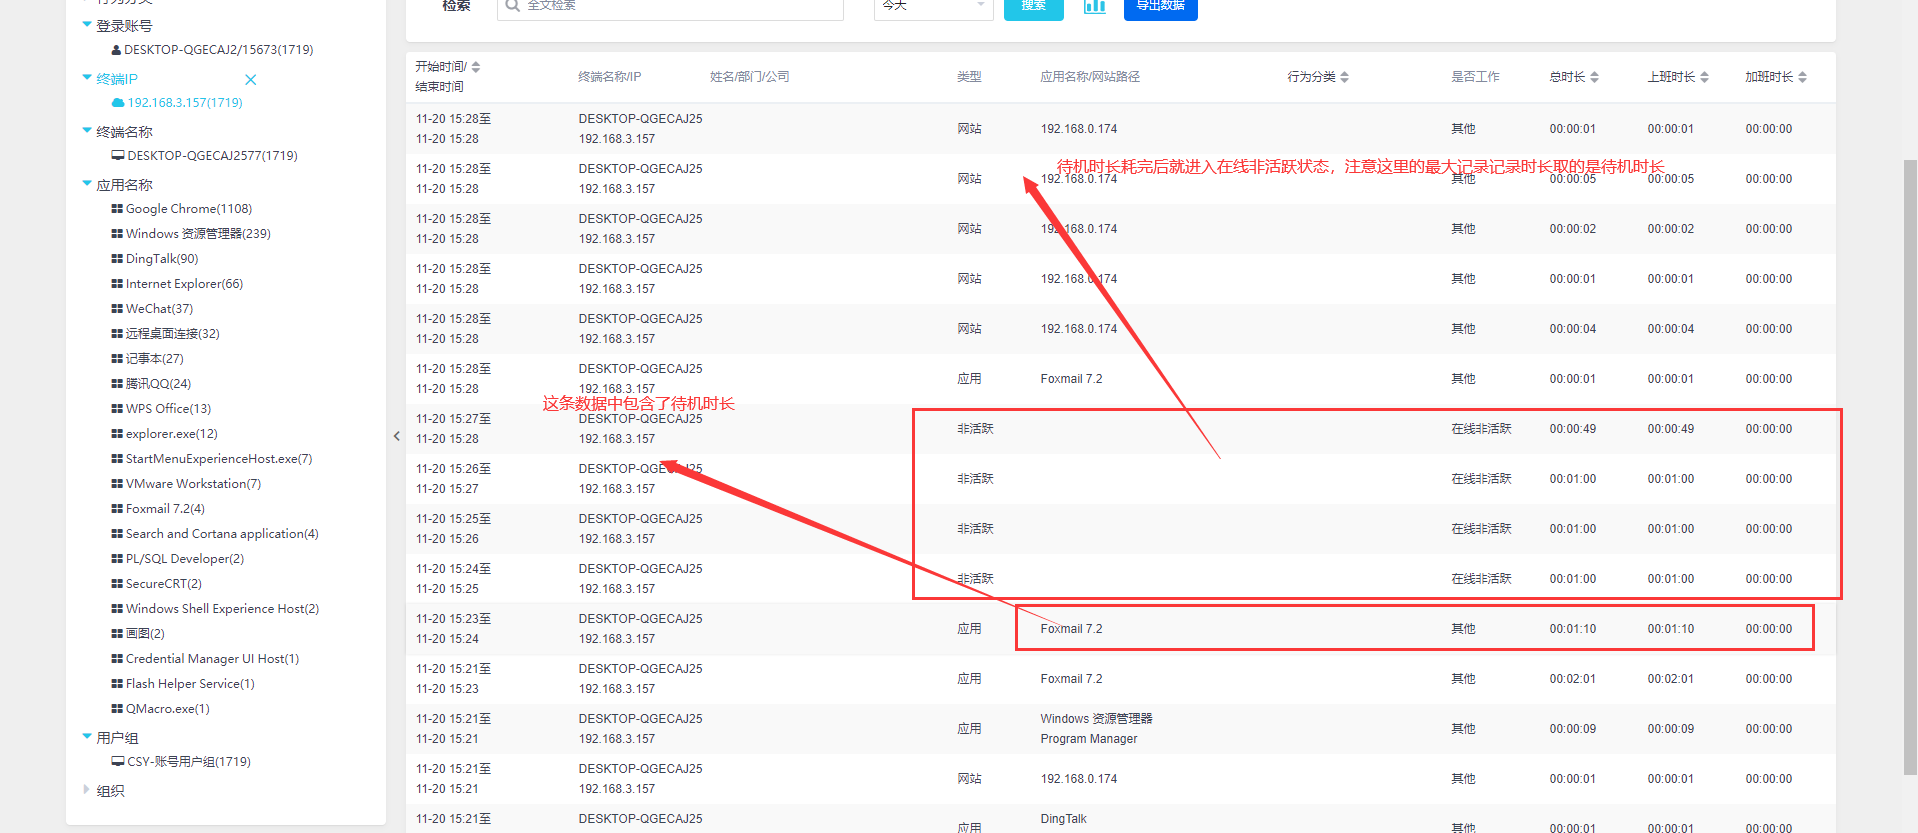Click the 终端名称/IP column header
The height and width of the screenshot is (833, 1918).
click(x=609, y=77)
